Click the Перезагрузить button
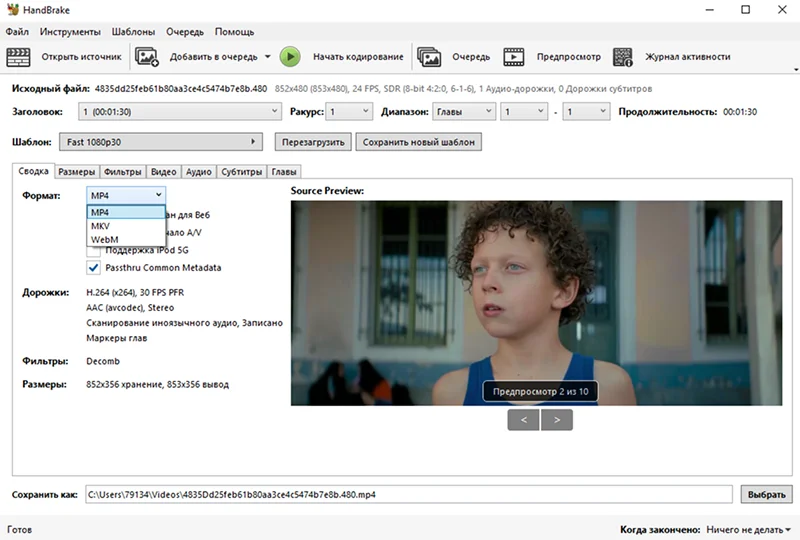This screenshot has width=800, height=540. pyautogui.click(x=313, y=142)
